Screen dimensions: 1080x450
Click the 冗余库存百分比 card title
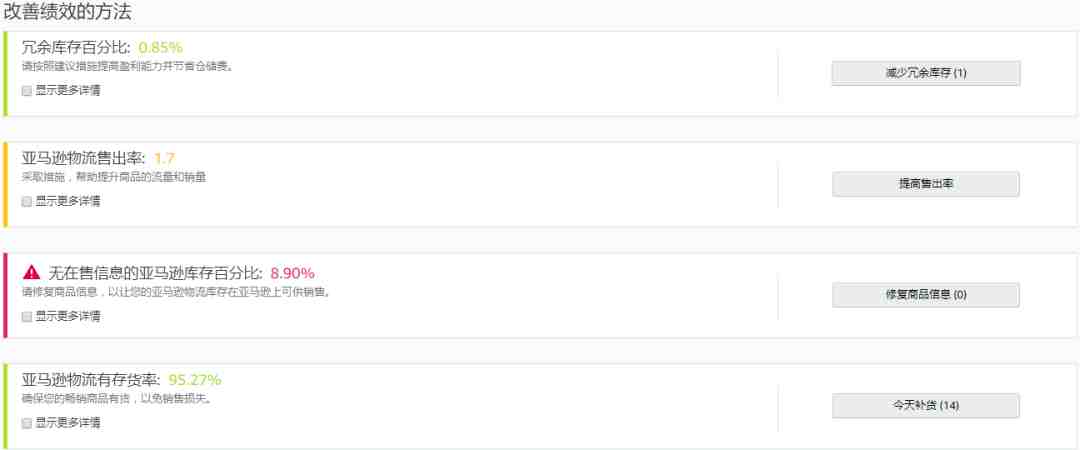click(x=76, y=48)
